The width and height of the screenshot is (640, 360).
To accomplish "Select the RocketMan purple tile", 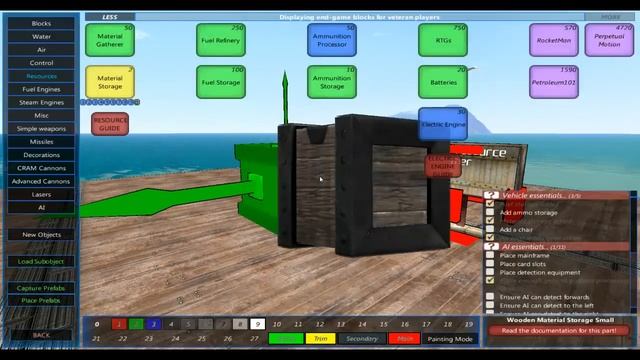I will [x=554, y=40].
